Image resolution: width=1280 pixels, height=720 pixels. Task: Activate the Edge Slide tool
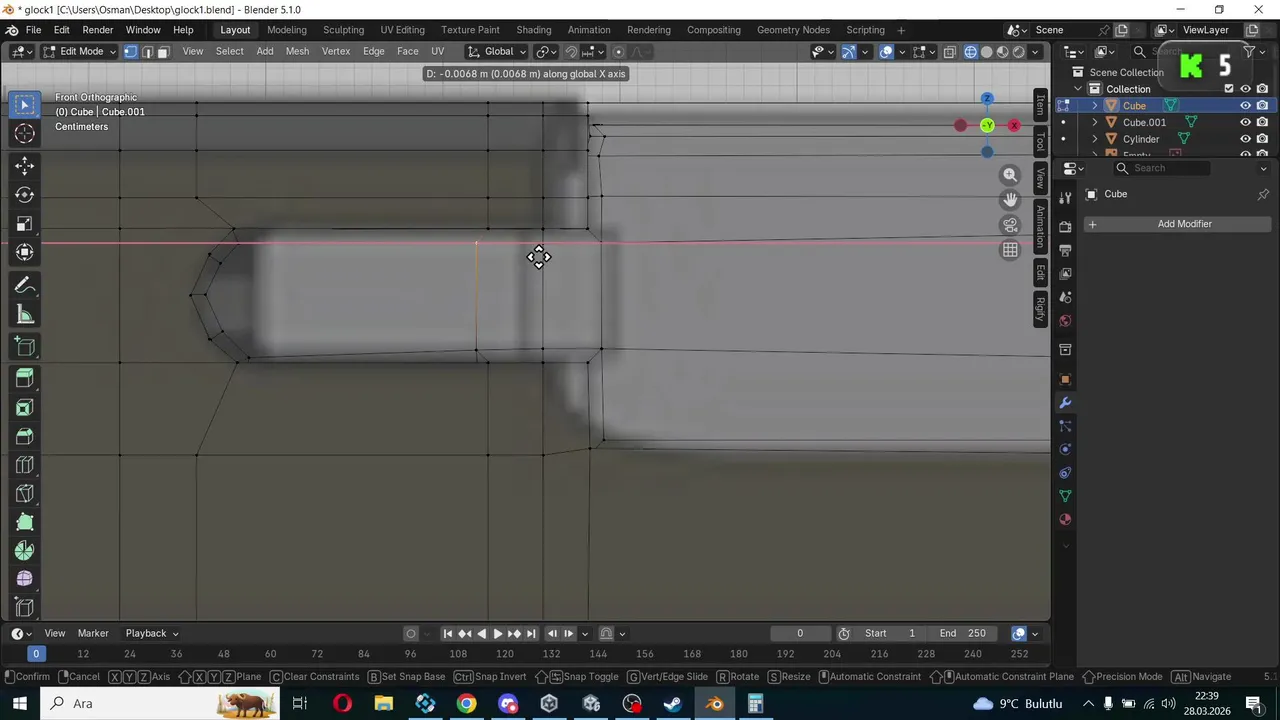point(25,607)
